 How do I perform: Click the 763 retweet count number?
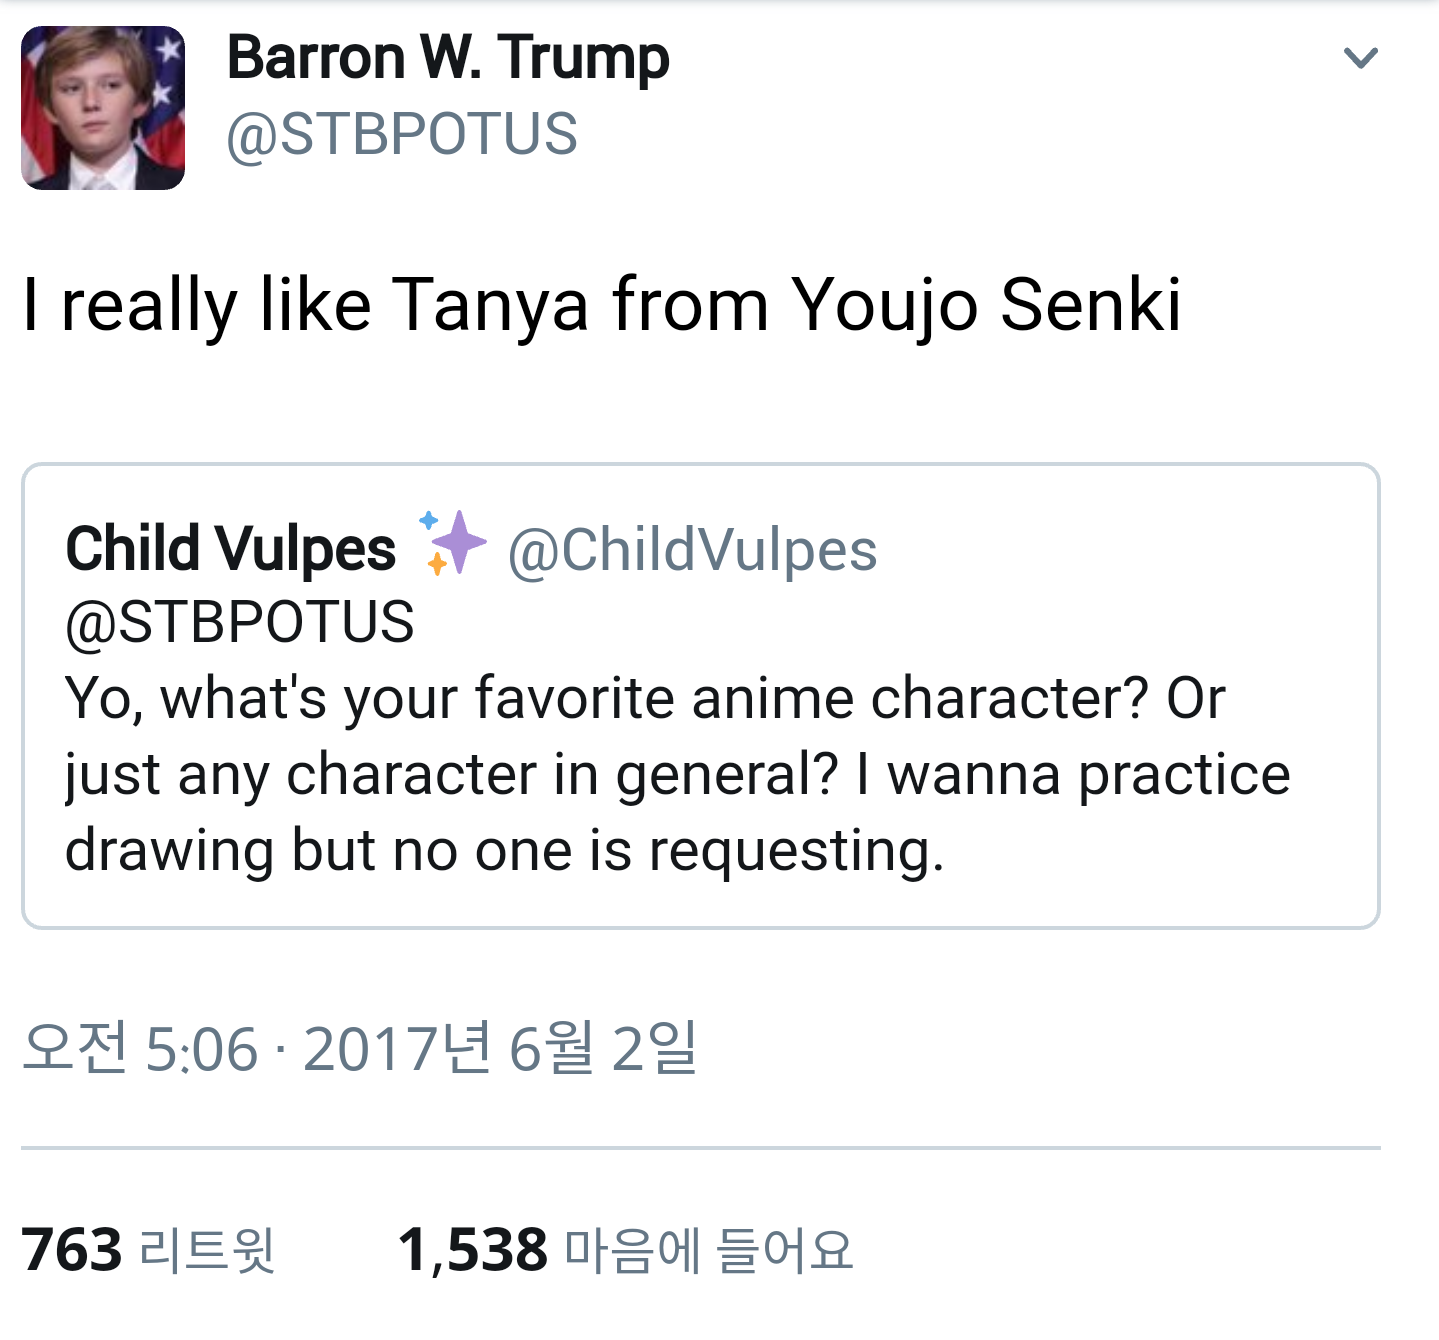72,1250
